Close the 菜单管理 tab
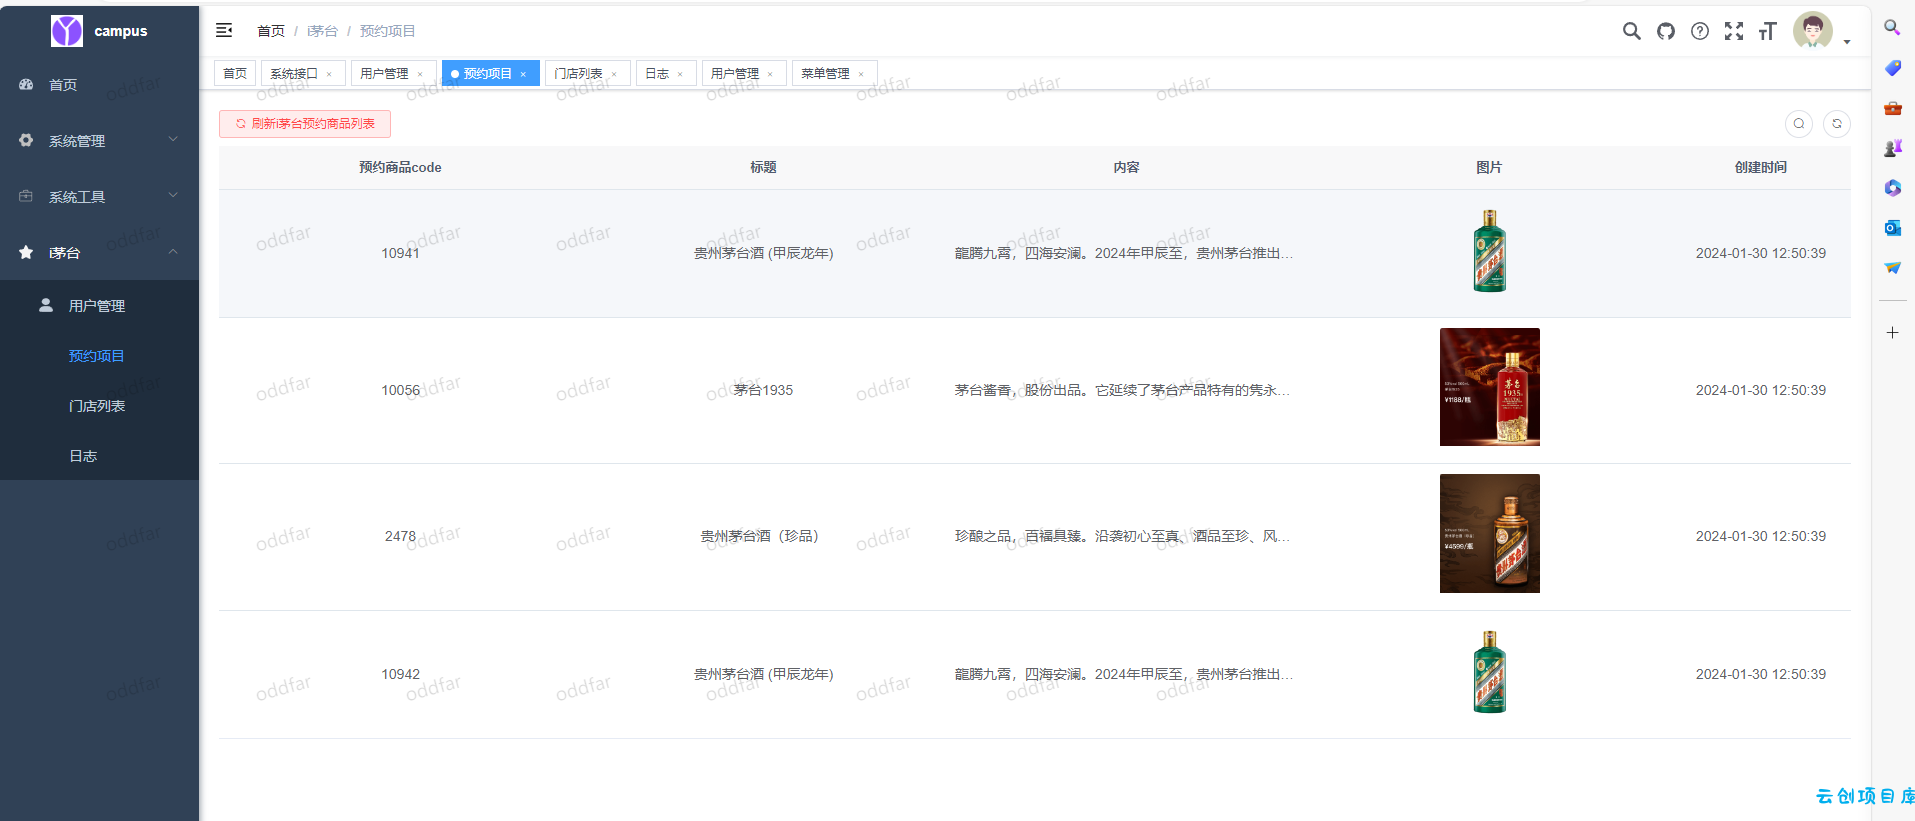Viewport: 1915px width, 821px height. coord(861,74)
